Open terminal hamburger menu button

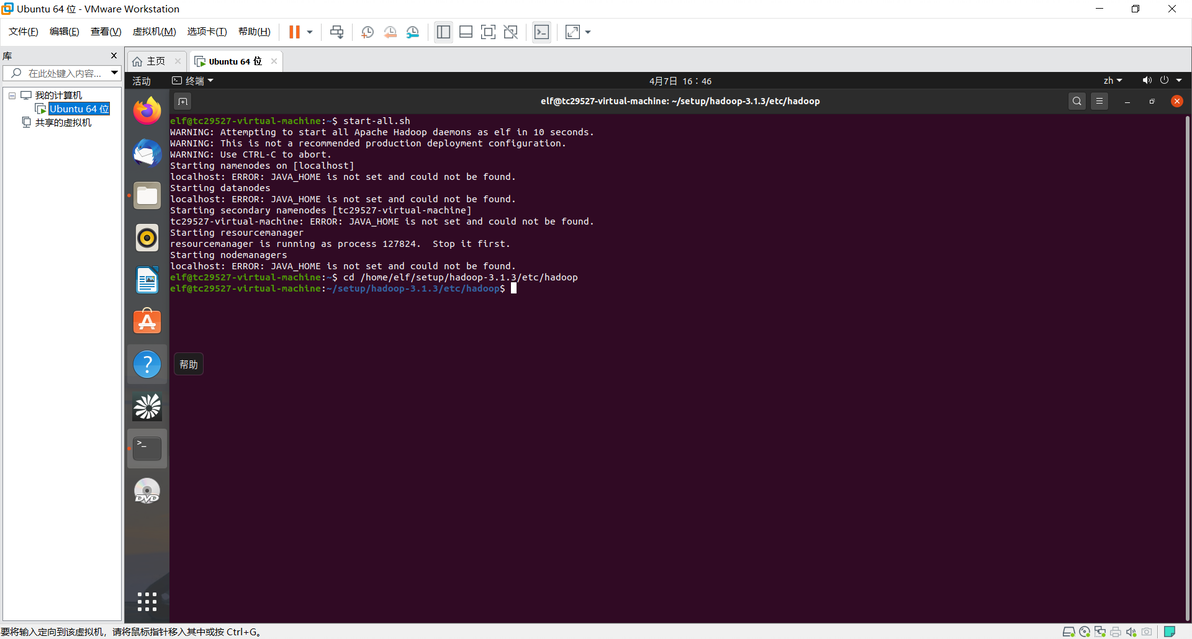(1099, 101)
